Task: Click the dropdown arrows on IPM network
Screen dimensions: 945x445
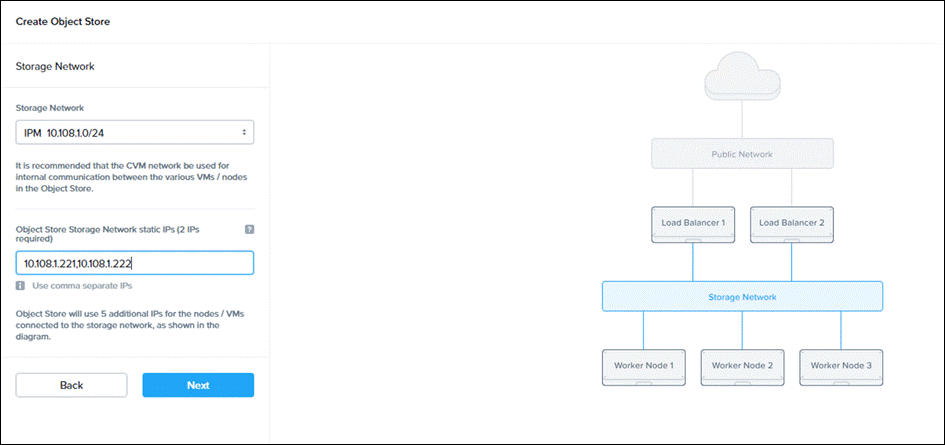Action: point(243,133)
